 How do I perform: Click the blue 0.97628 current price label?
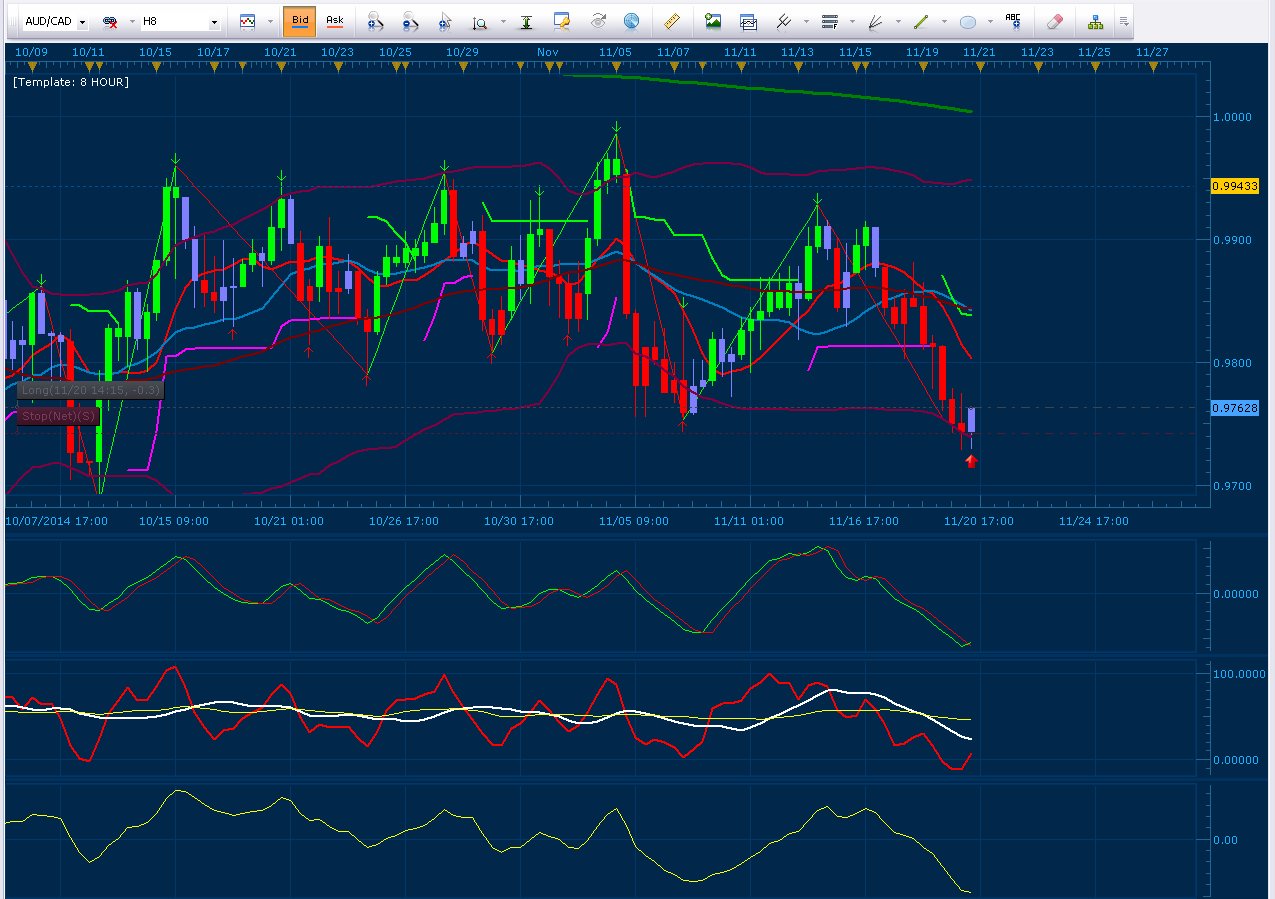[x=1235, y=408]
